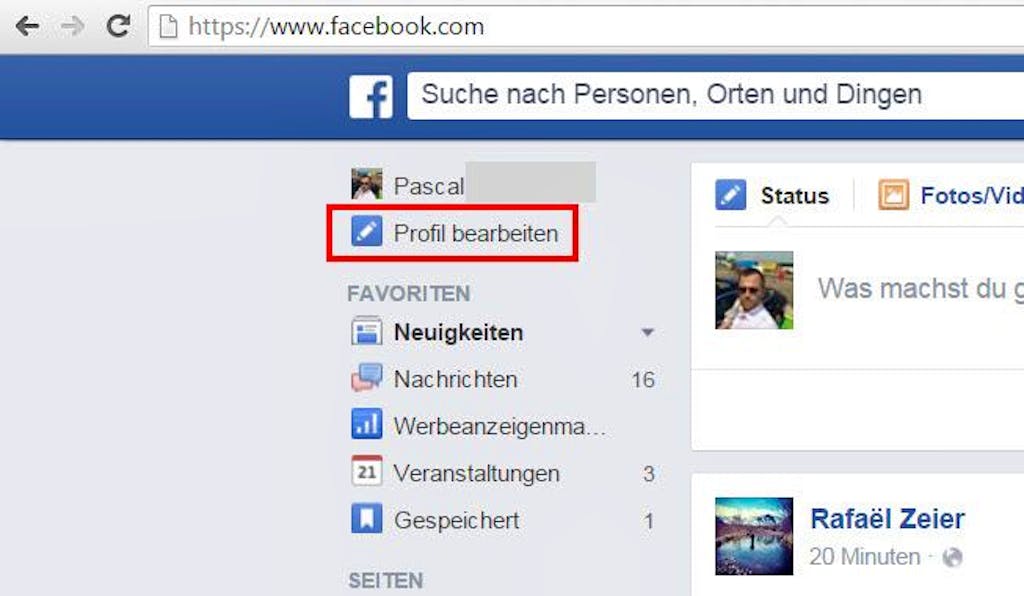Expand the Neuigkeiten dropdown arrow

tap(647, 332)
